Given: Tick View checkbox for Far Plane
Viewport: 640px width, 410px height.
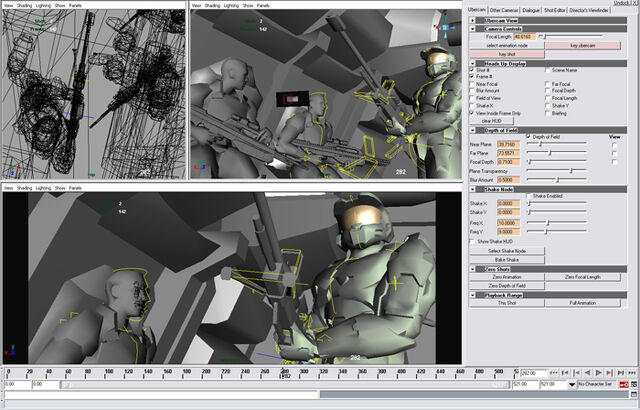Looking at the screenshot, I should tap(615, 153).
